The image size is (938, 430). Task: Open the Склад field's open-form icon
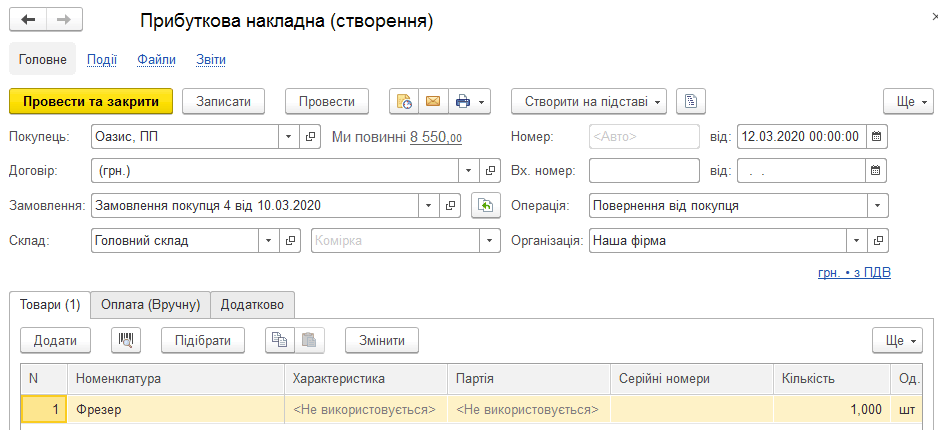point(290,240)
